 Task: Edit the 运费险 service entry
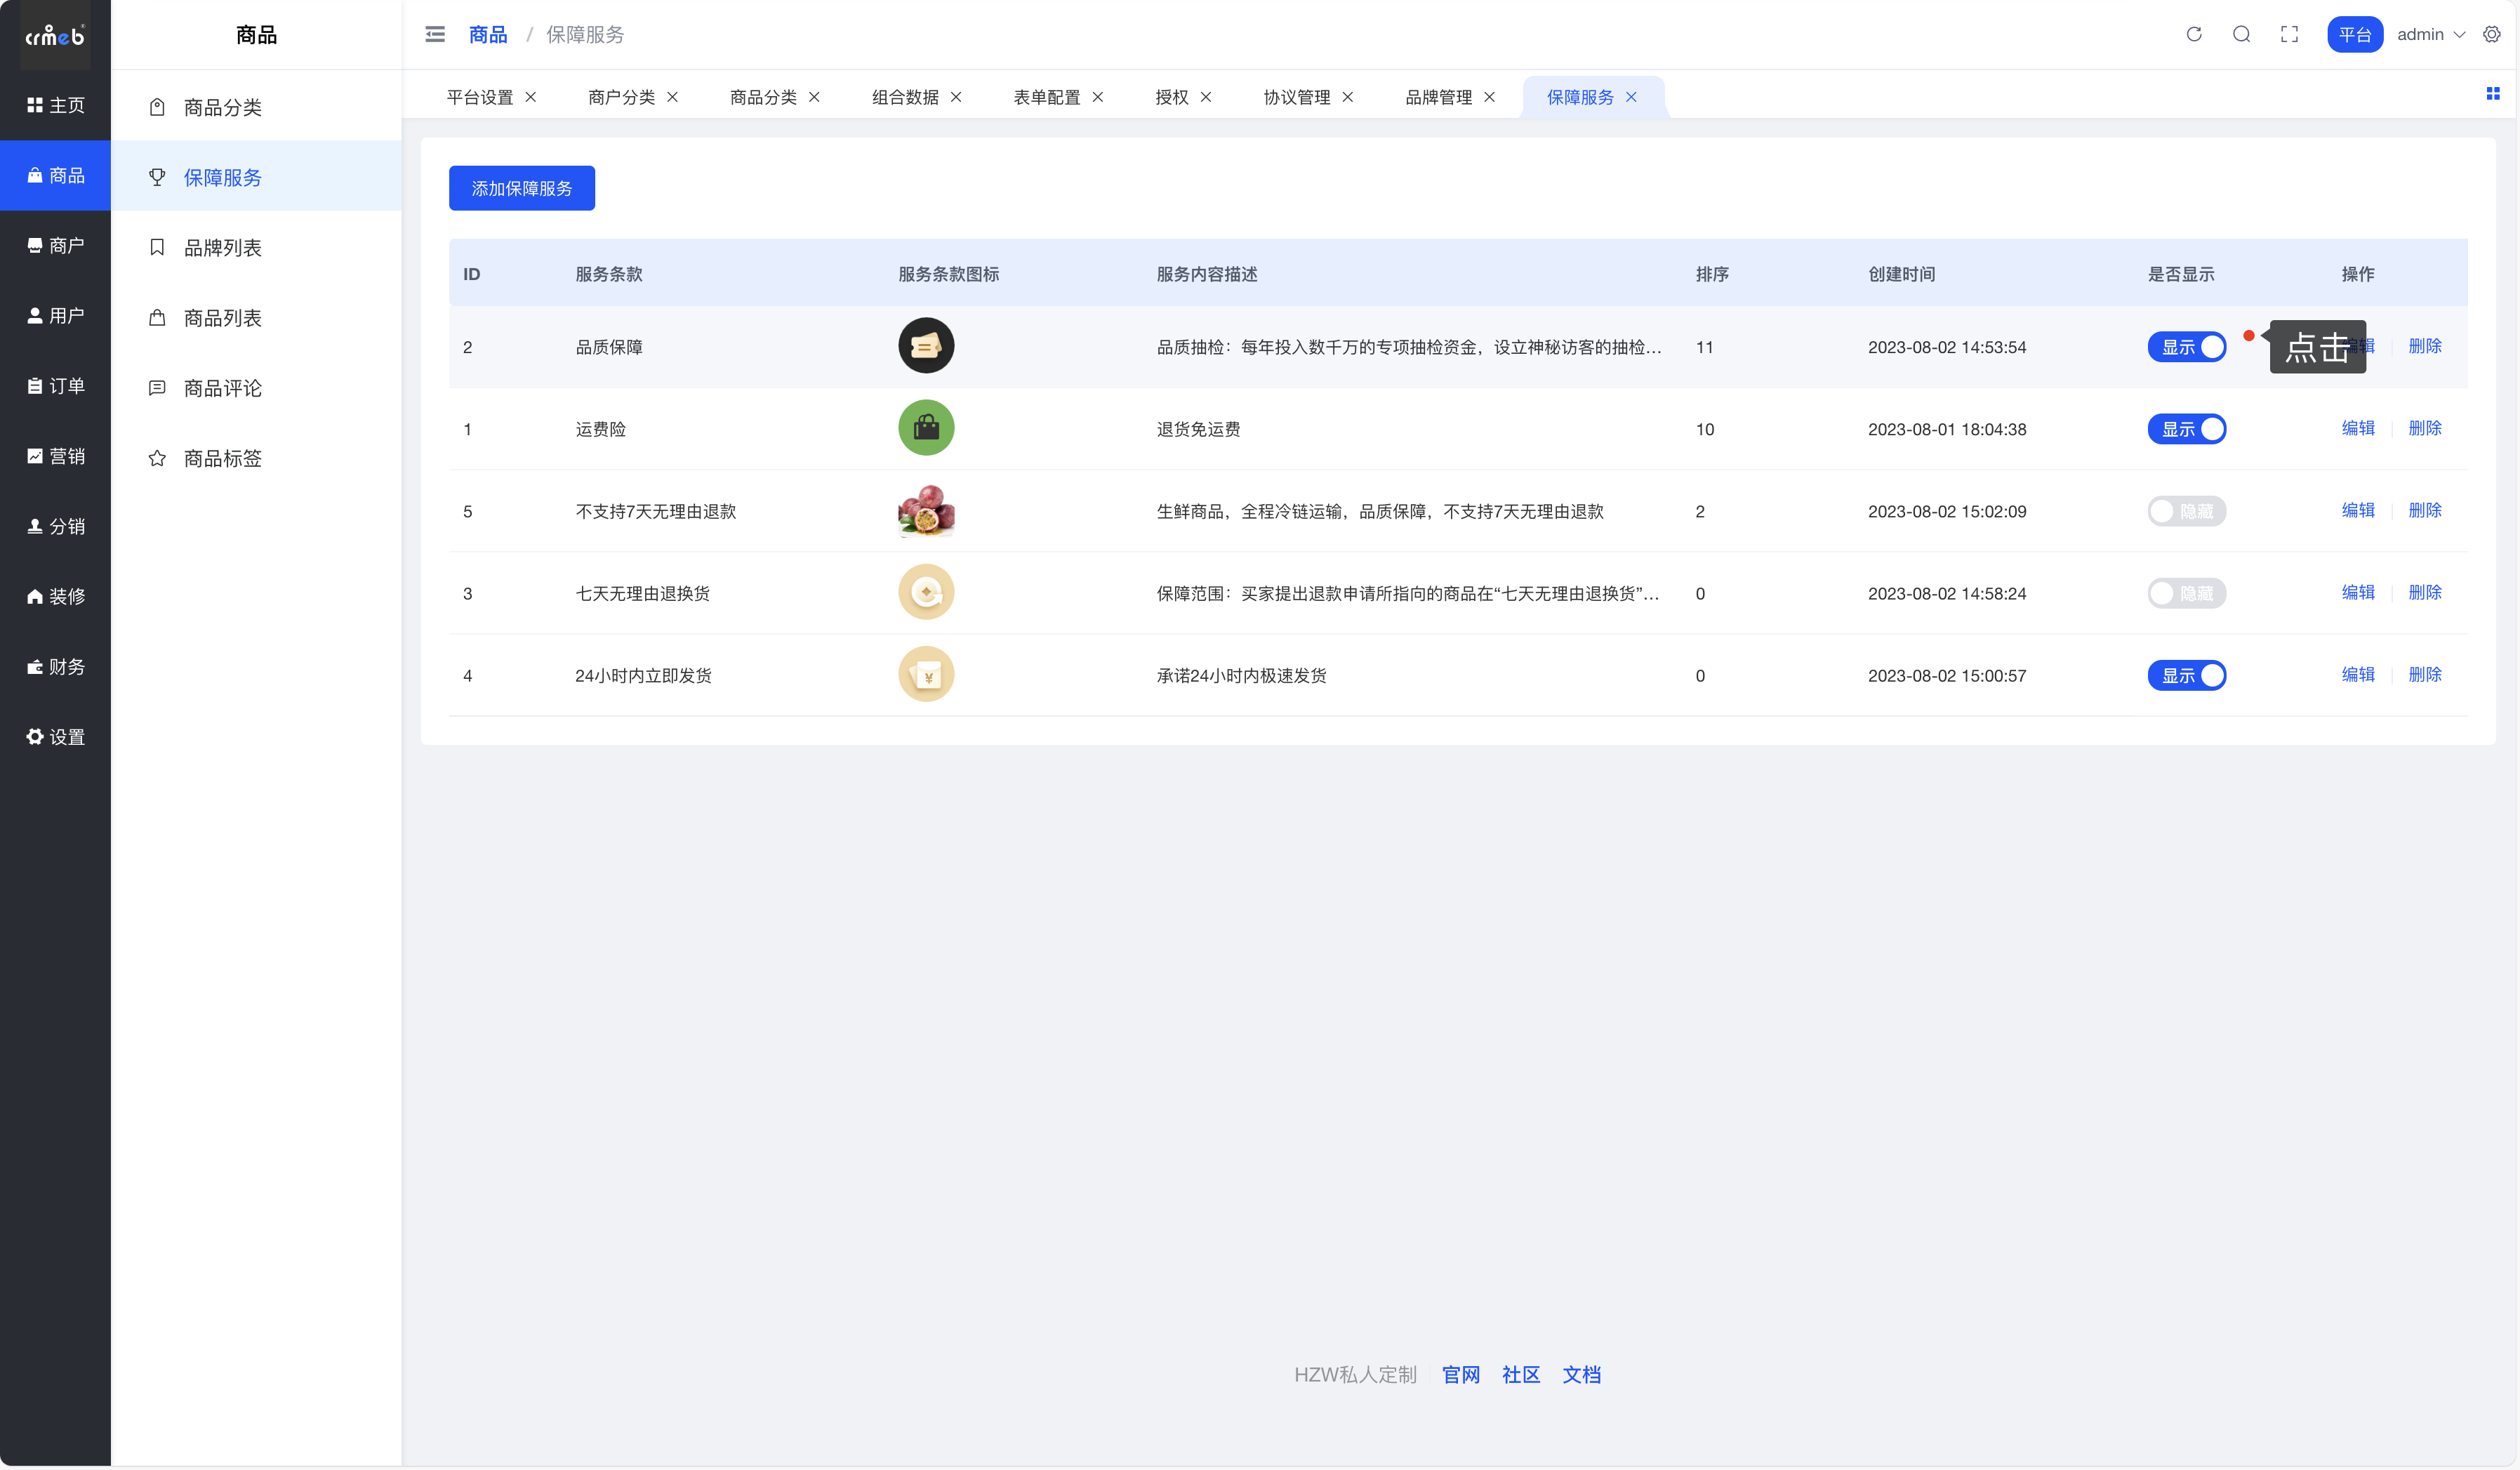click(2357, 428)
